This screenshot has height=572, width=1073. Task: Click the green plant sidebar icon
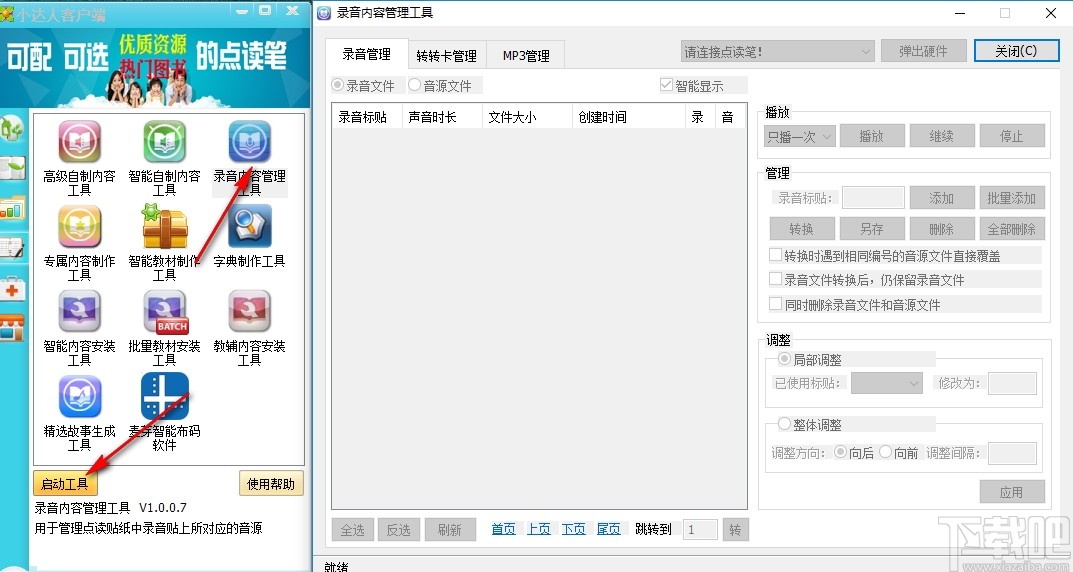click(11, 129)
